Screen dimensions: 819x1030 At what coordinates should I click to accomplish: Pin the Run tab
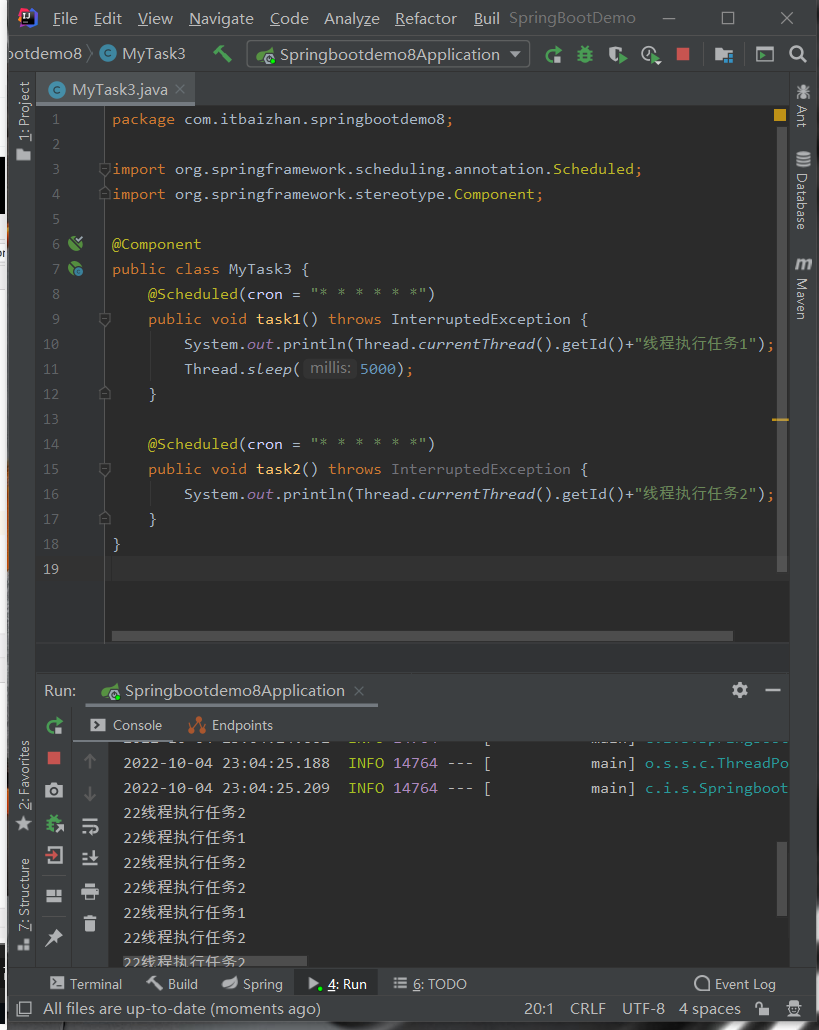pos(55,937)
